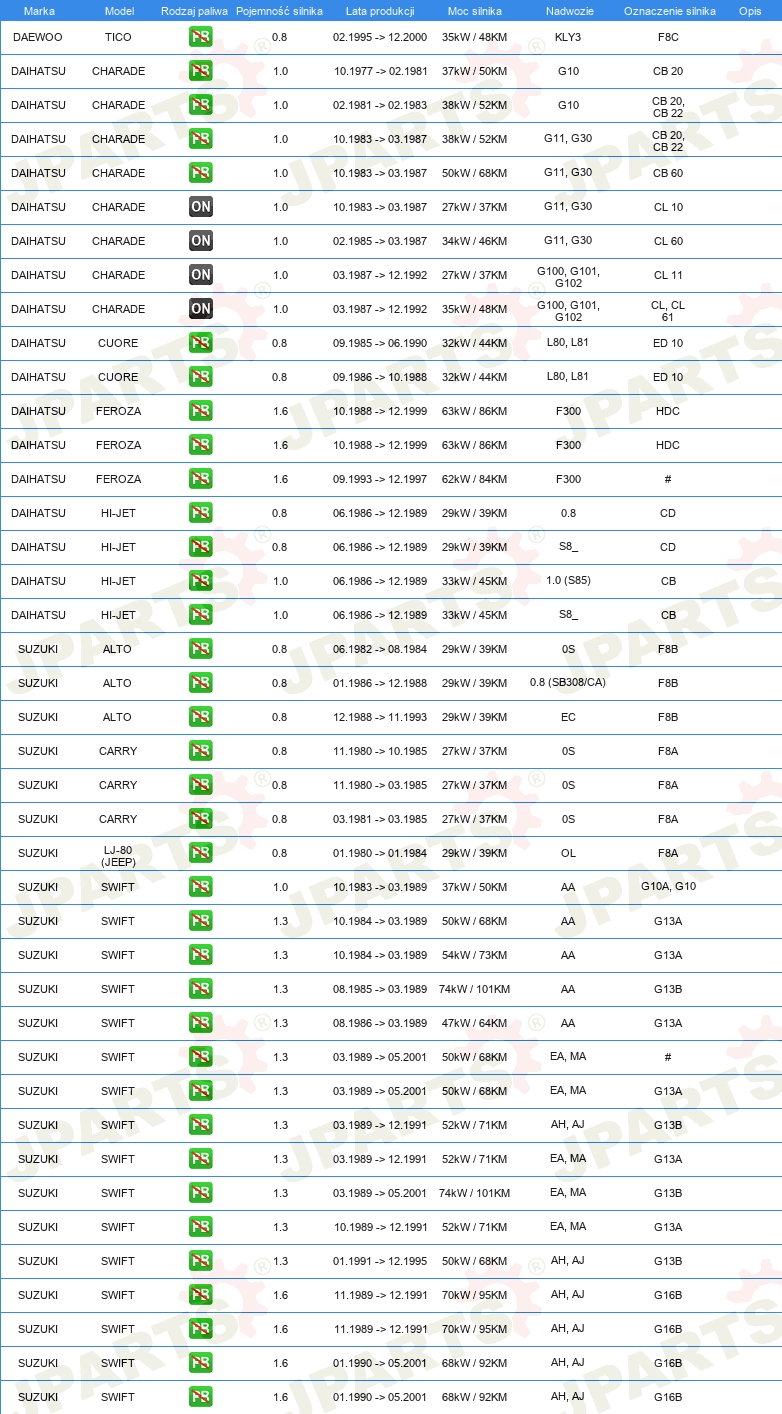Click the 54kW / 73KM power cell
The image size is (782, 1414).
tap(475, 955)
